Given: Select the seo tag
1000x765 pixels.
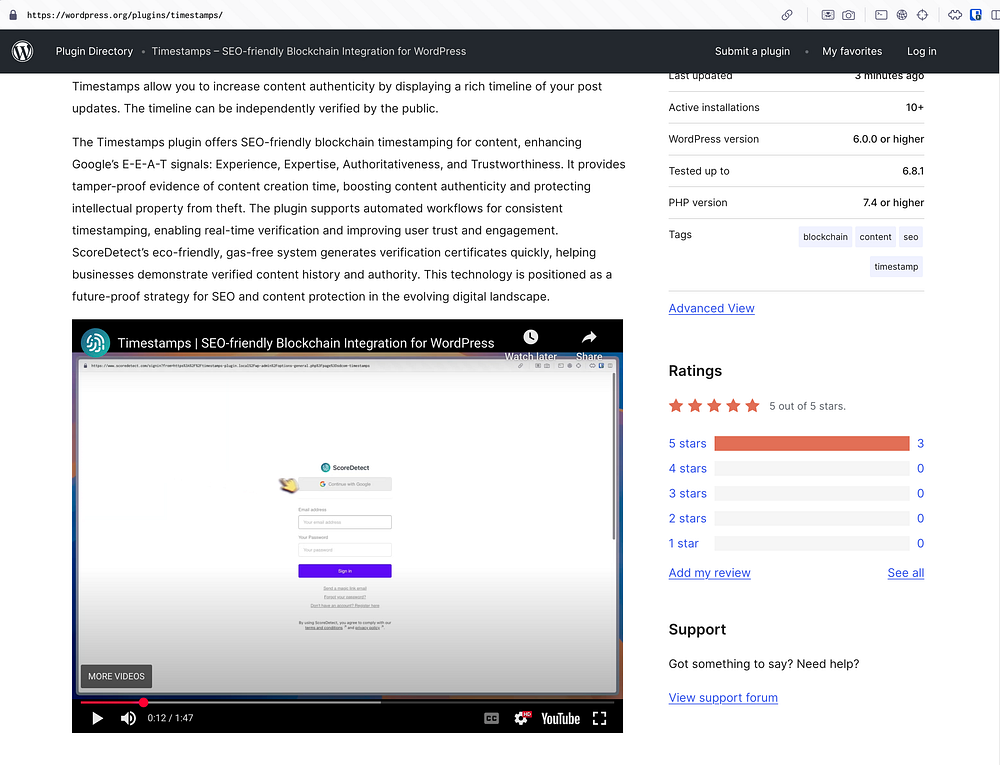Looking at the screenshot, I should tap(911, 237).
